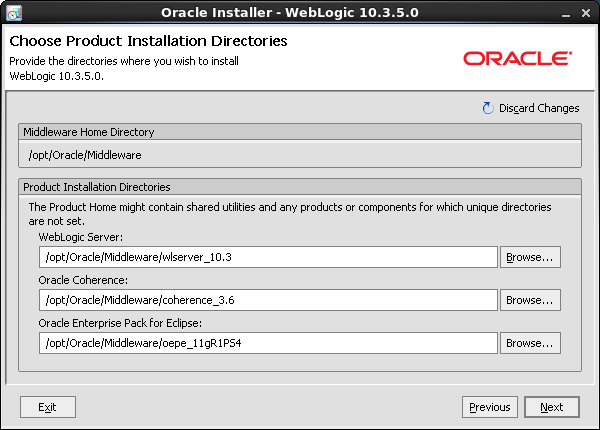Click the Discard Changes label
Screen dimensions: 600x430
coord(539,108)
